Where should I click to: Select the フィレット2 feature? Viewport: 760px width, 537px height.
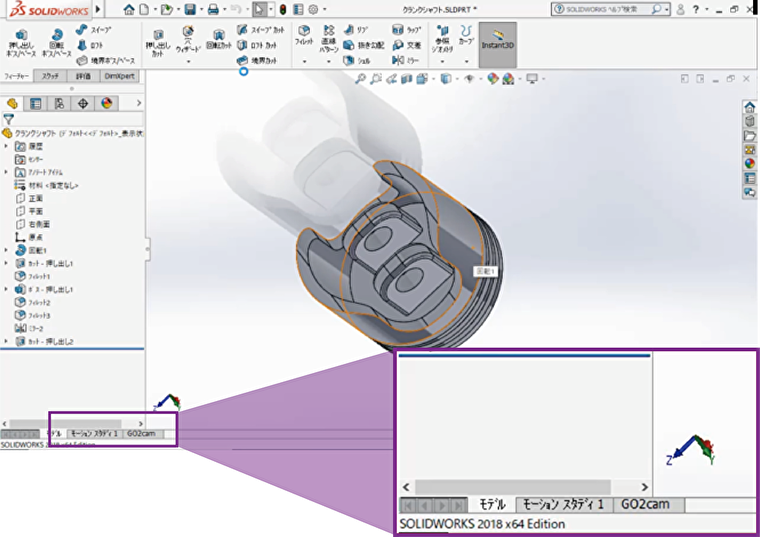click(33, 302)
